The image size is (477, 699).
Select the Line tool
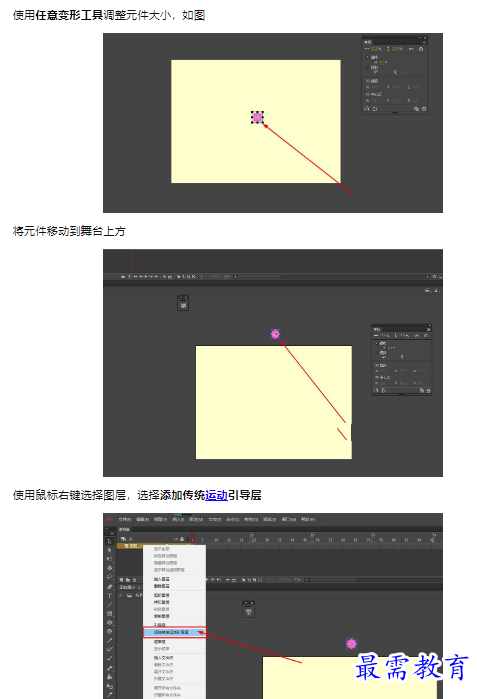click(110, 604)
